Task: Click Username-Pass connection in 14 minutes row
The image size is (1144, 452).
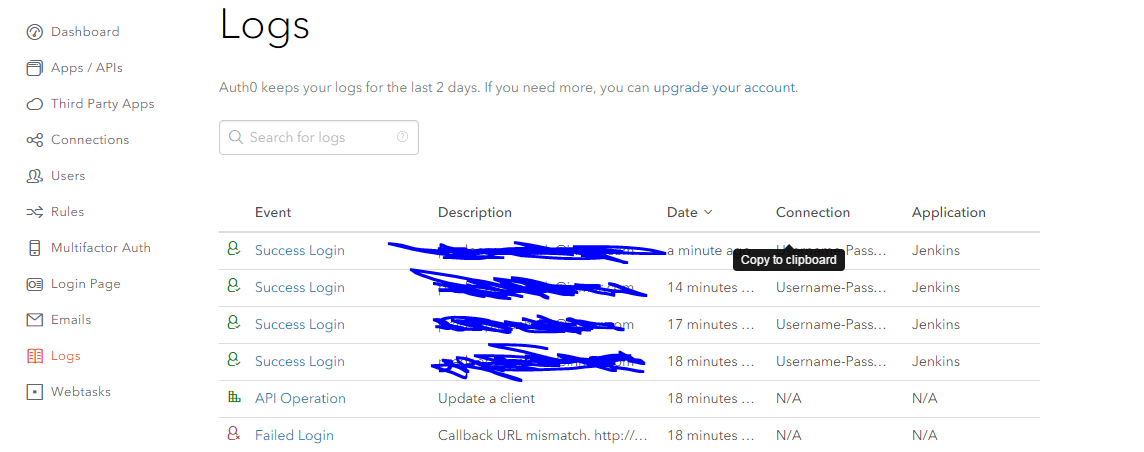Action: click(x=831, y=287)
